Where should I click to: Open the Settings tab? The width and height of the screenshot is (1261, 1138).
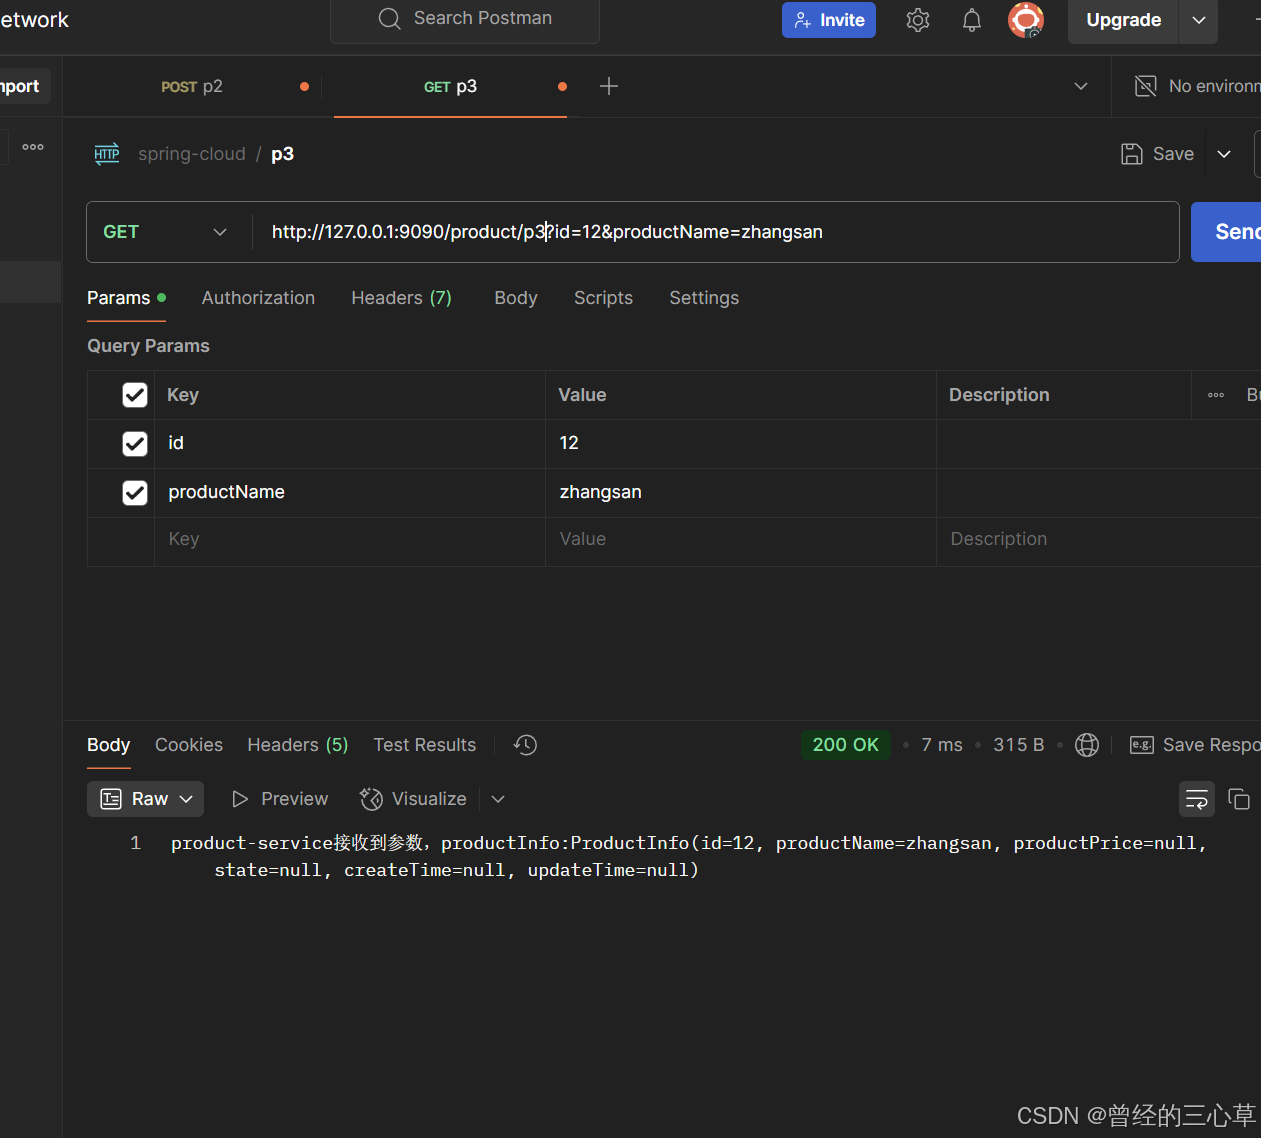[704, 298]
